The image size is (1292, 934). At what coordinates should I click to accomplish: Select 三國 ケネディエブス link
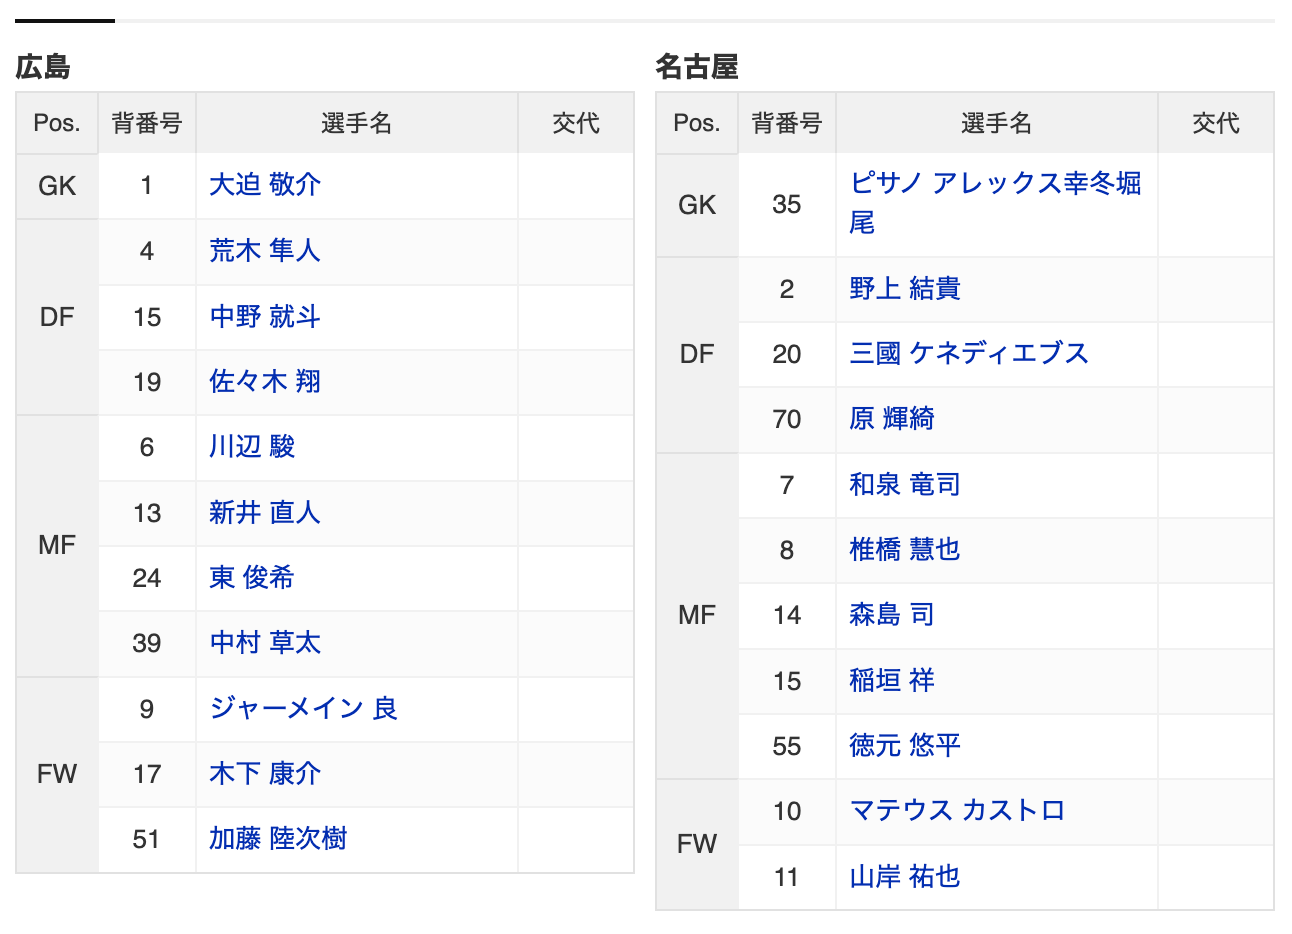[x=969, y=354]
